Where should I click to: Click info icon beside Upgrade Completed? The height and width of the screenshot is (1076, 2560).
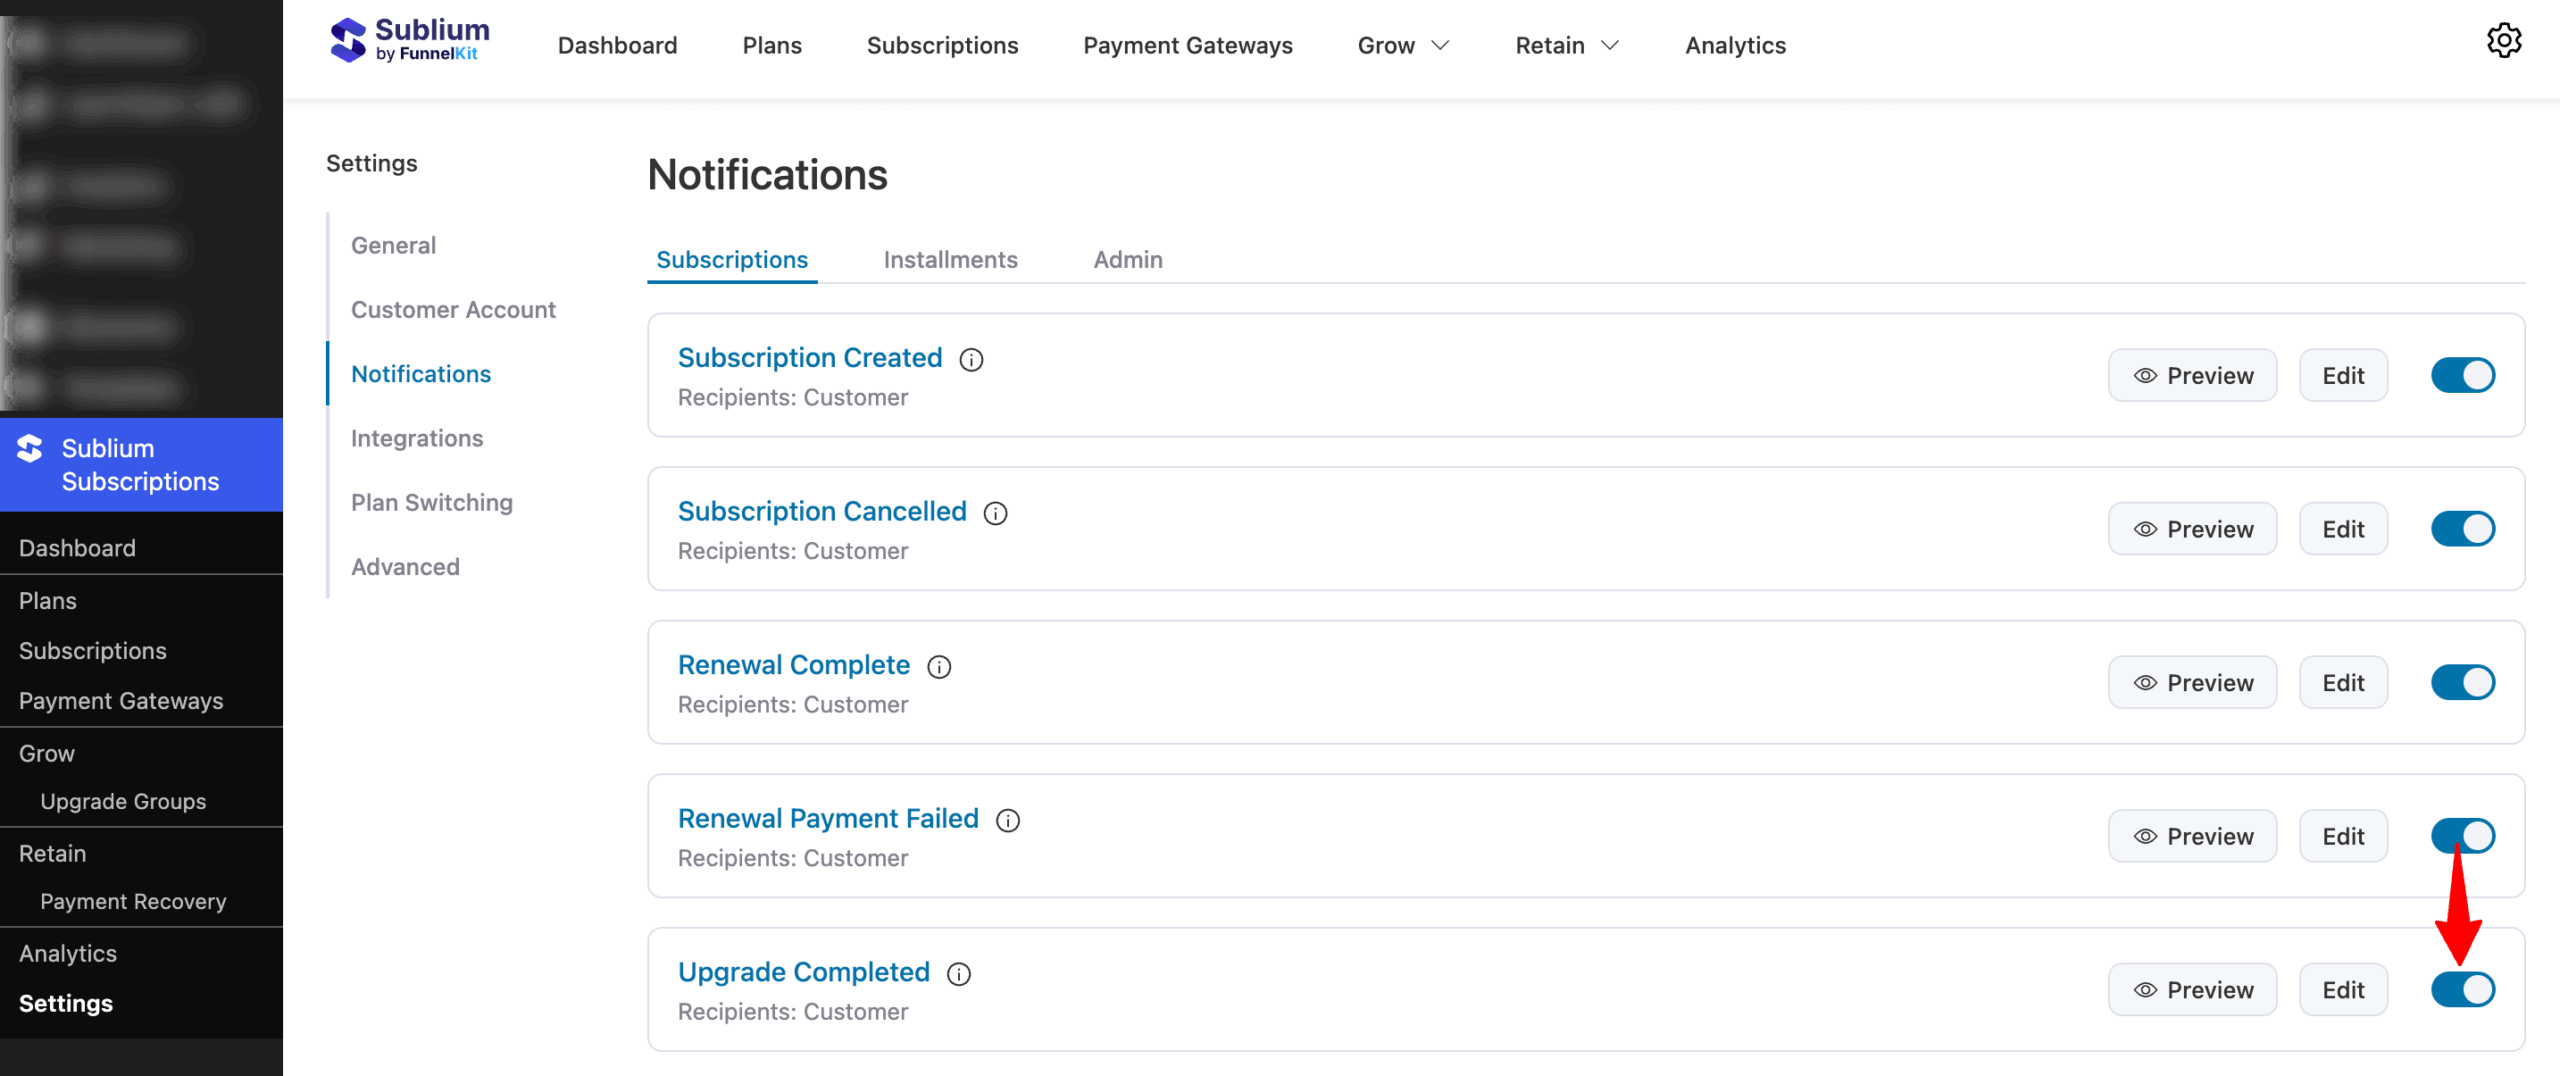pyautogui.click(x=958, y=973)
